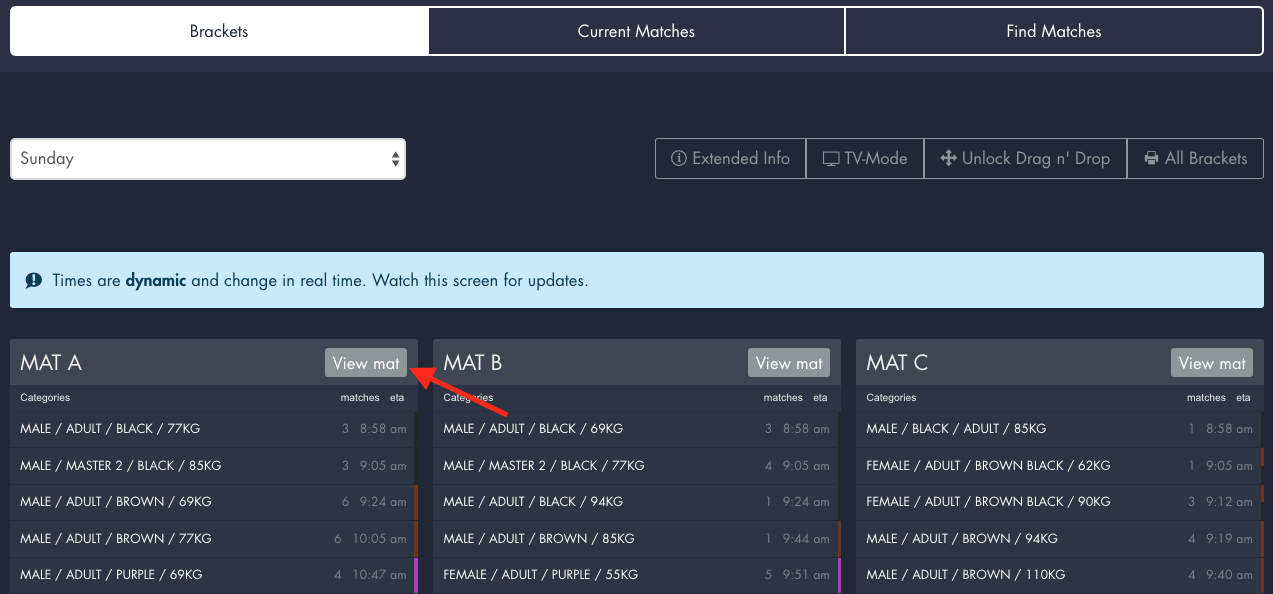The height and width of the screenshot is (594, 1273).
Task: Click the purple color bar next to PURPLE 69KG row
Action: point(418,575)
